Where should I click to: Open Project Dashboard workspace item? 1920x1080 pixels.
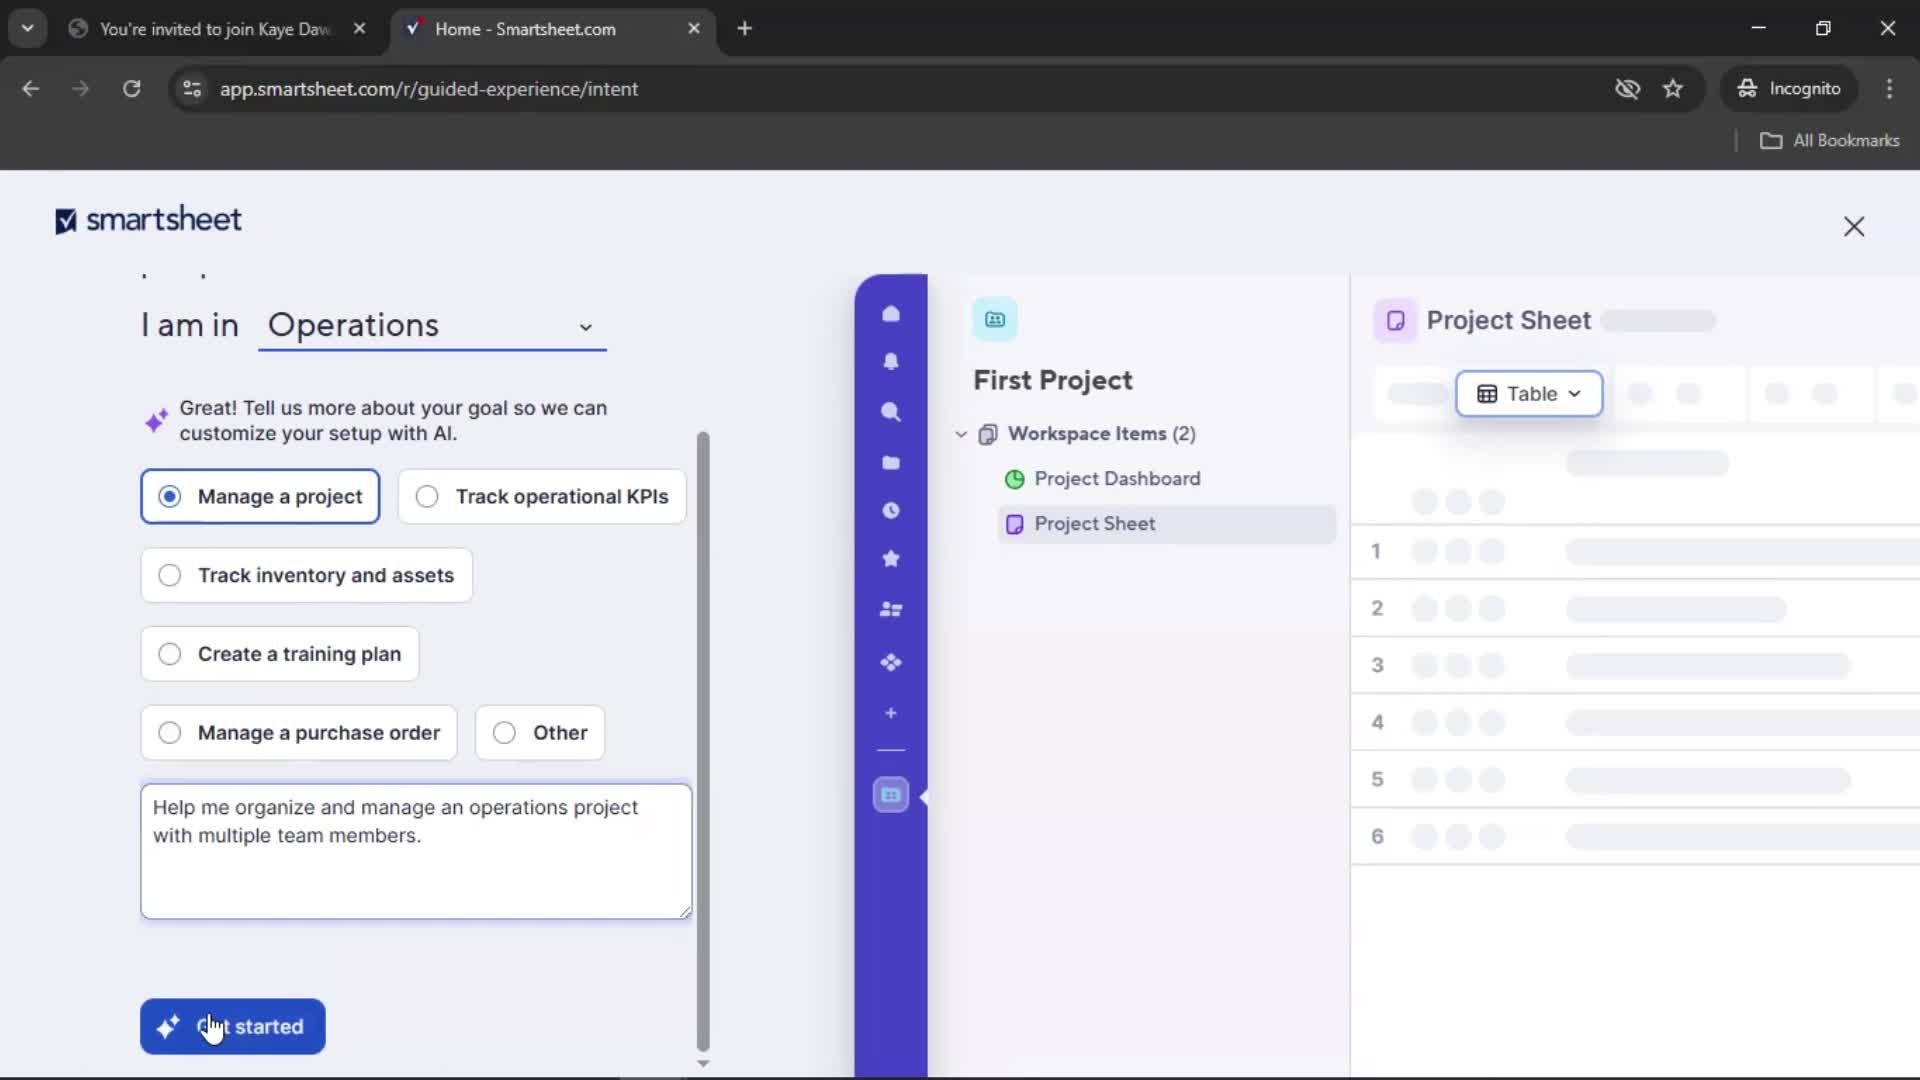click(1116, 479)
